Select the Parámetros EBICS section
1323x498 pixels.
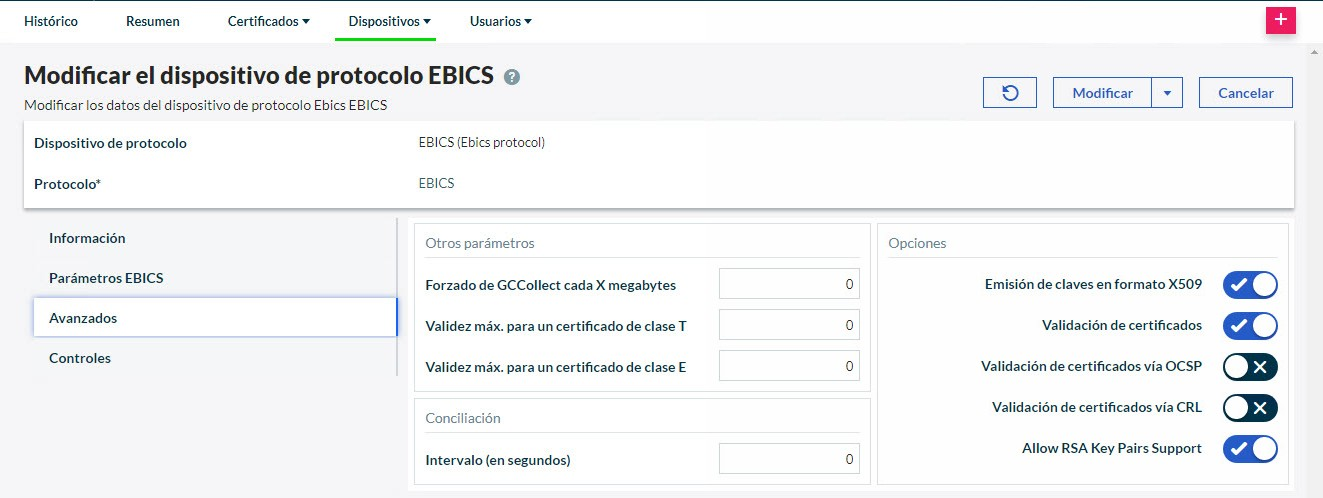tap(106, 278)
